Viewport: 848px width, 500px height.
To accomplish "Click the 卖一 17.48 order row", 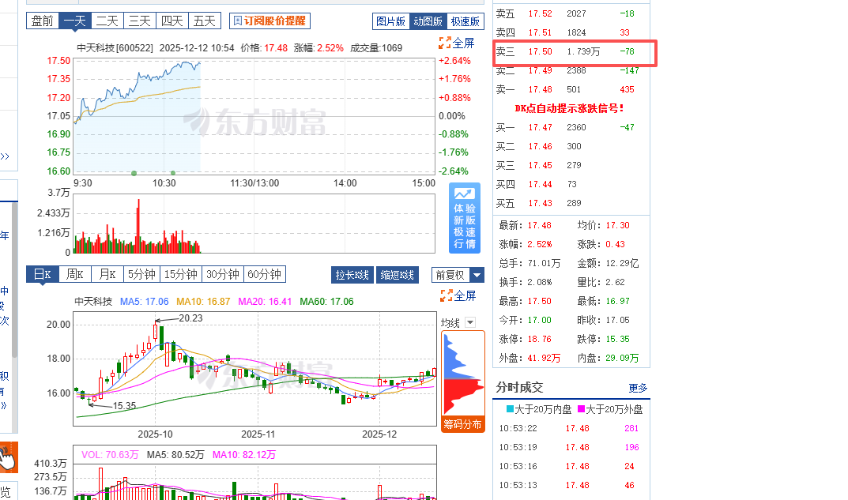I will pos(571,89).
